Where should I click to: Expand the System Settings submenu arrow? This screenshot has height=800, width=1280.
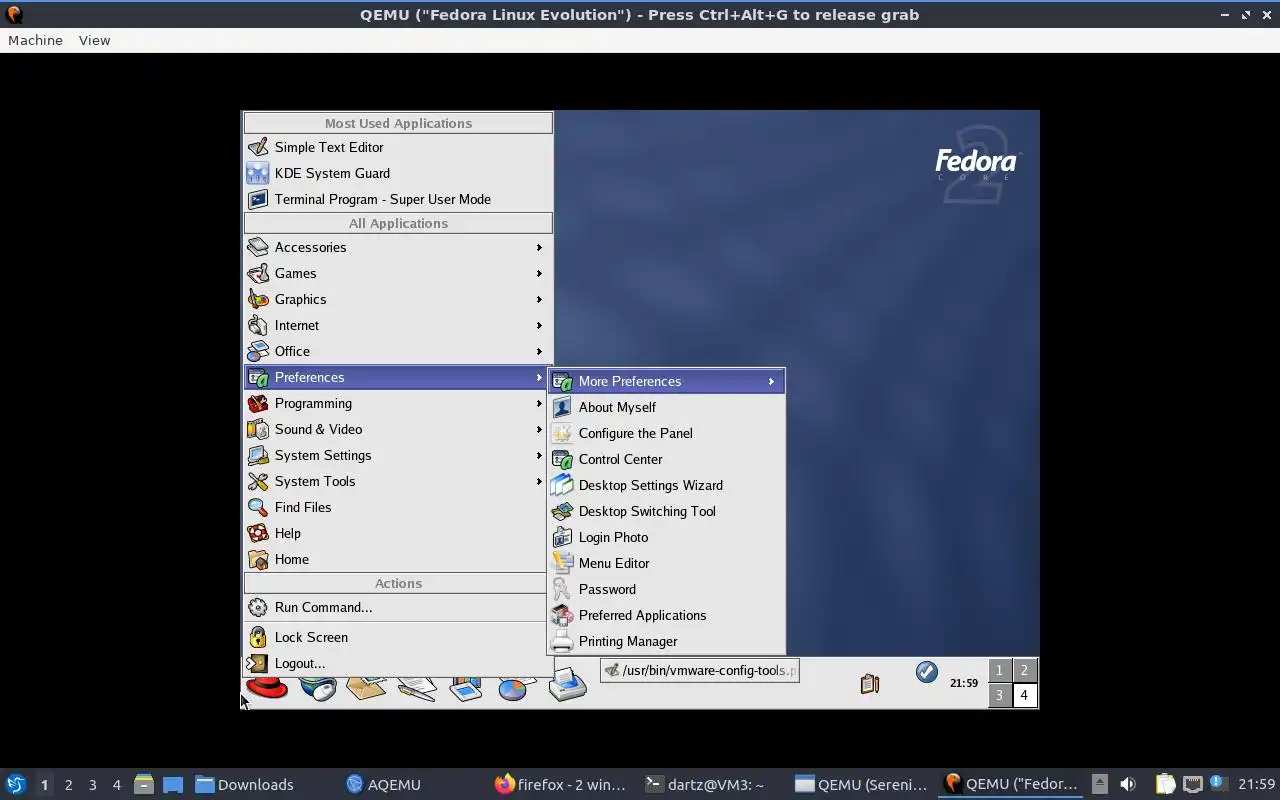pos(539,455)
